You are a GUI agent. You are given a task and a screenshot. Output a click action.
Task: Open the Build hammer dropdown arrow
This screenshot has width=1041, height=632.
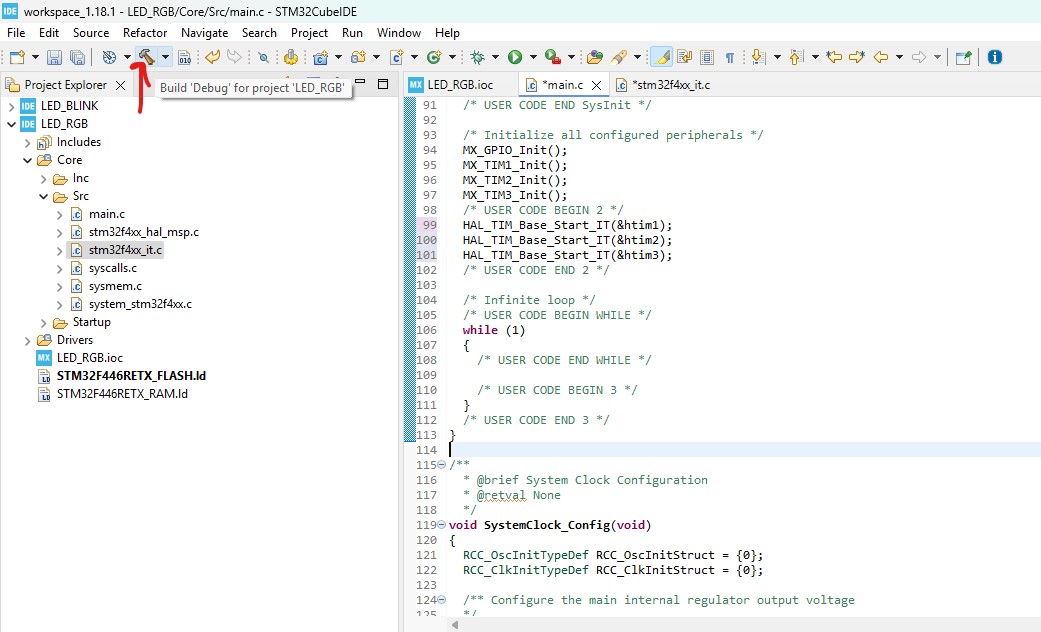(x=165, y=57)
